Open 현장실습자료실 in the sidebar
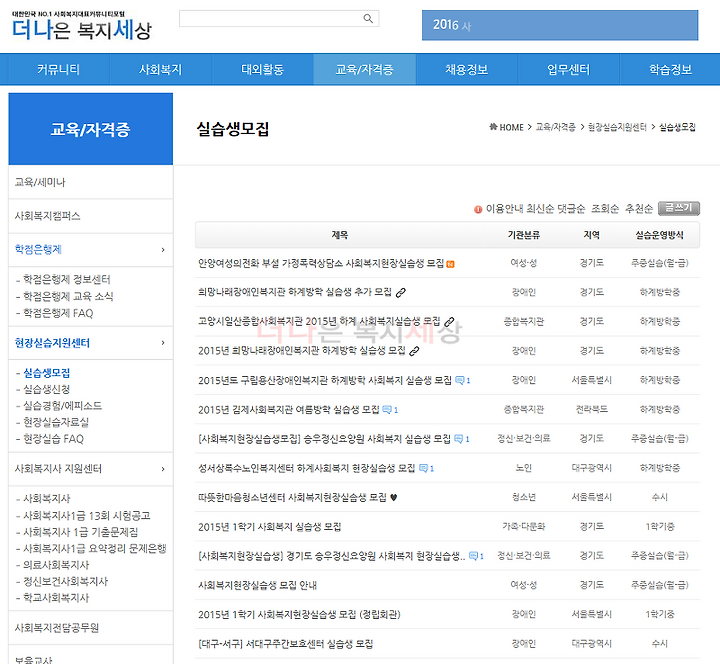 coord(56,422)
